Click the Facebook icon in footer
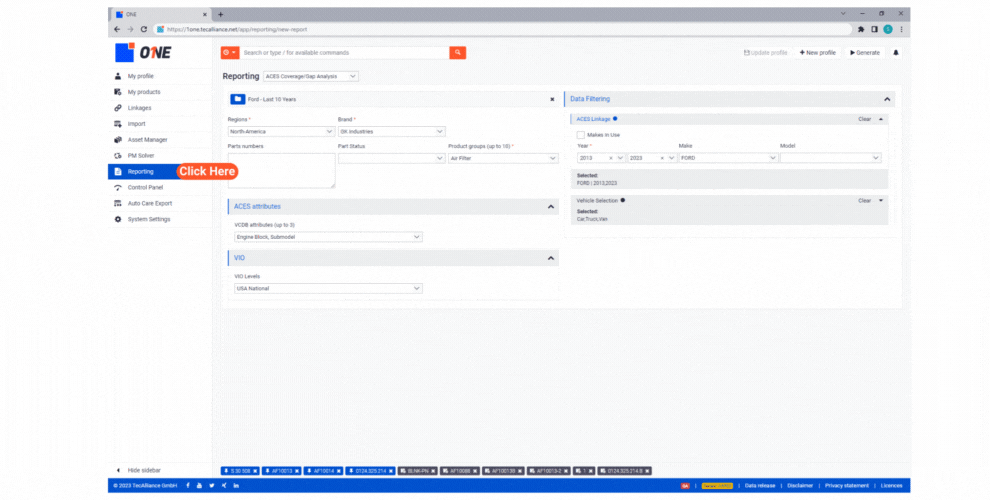Viewport: 990px width, 500px height. click(x=187, y=486)
